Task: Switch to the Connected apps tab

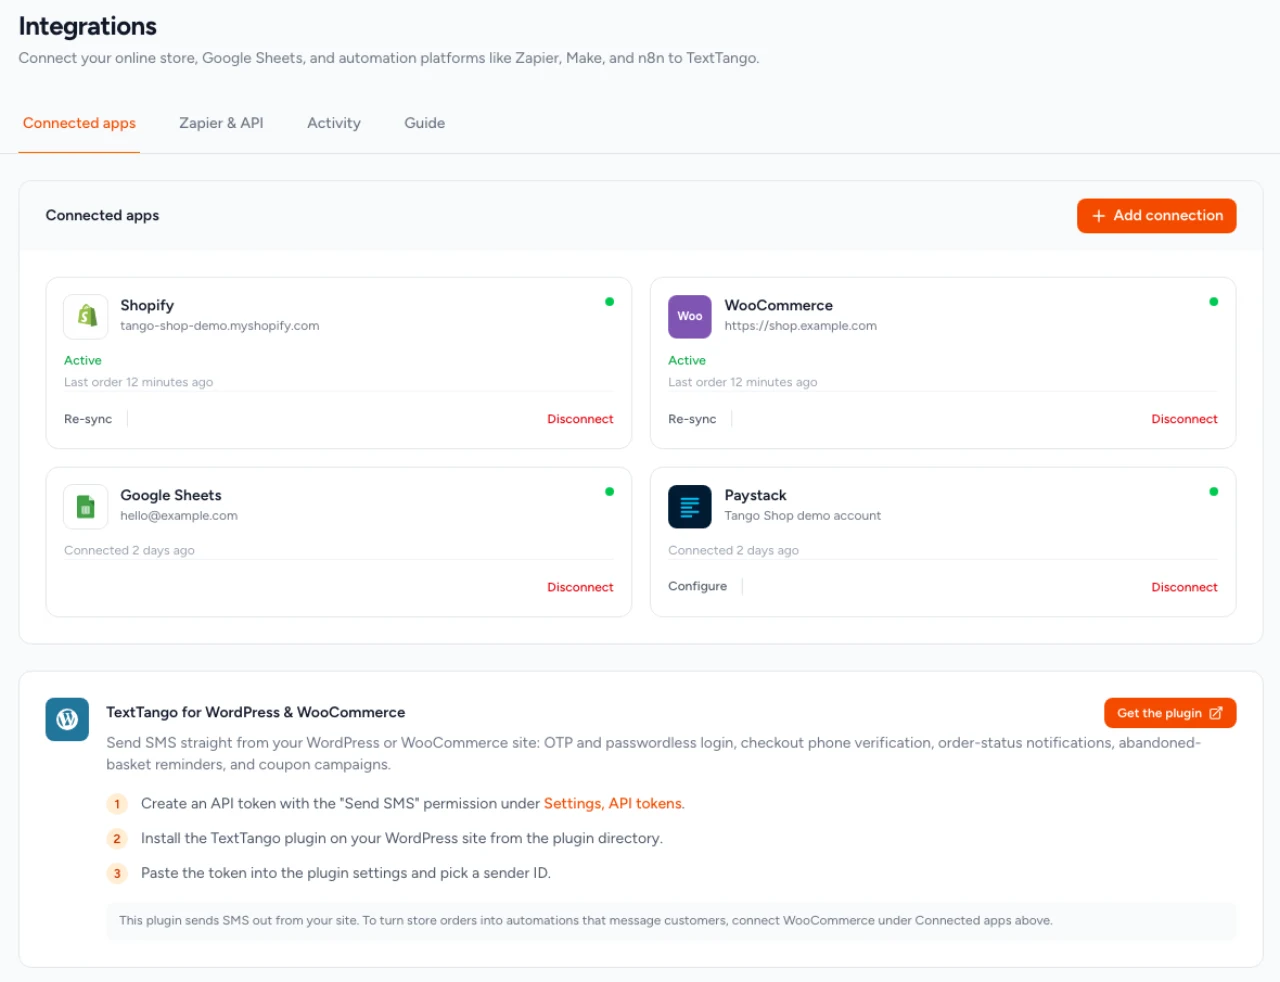Action: [x=79, y=123]
